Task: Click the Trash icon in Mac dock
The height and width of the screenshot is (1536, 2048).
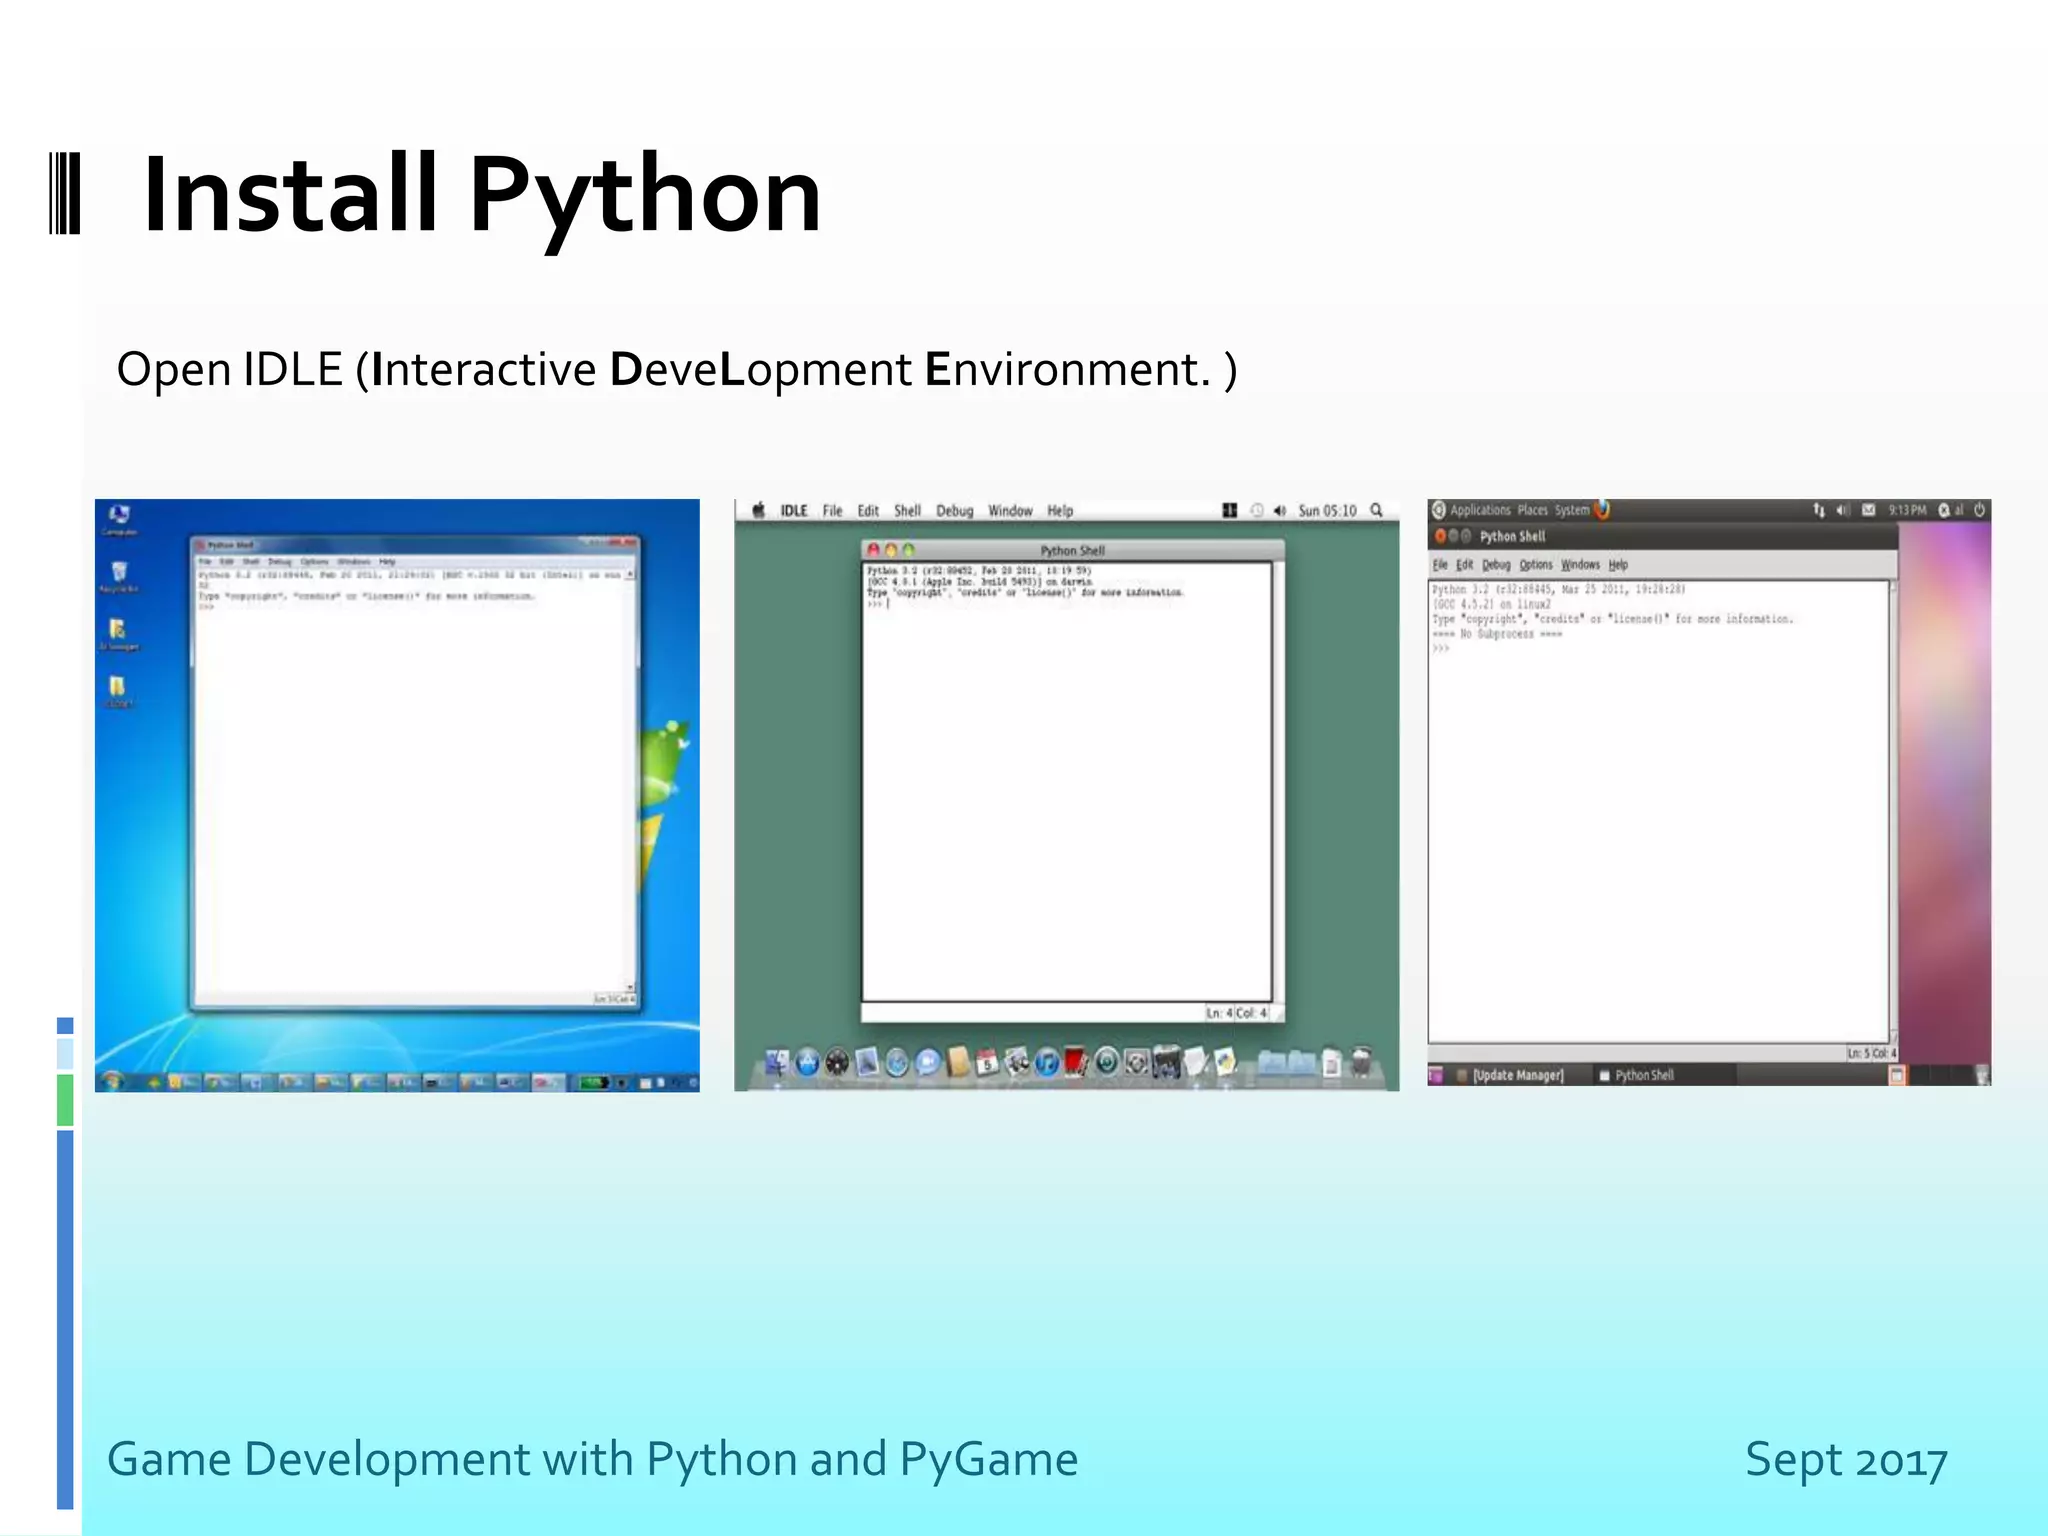Action: pos(1361,1062)
